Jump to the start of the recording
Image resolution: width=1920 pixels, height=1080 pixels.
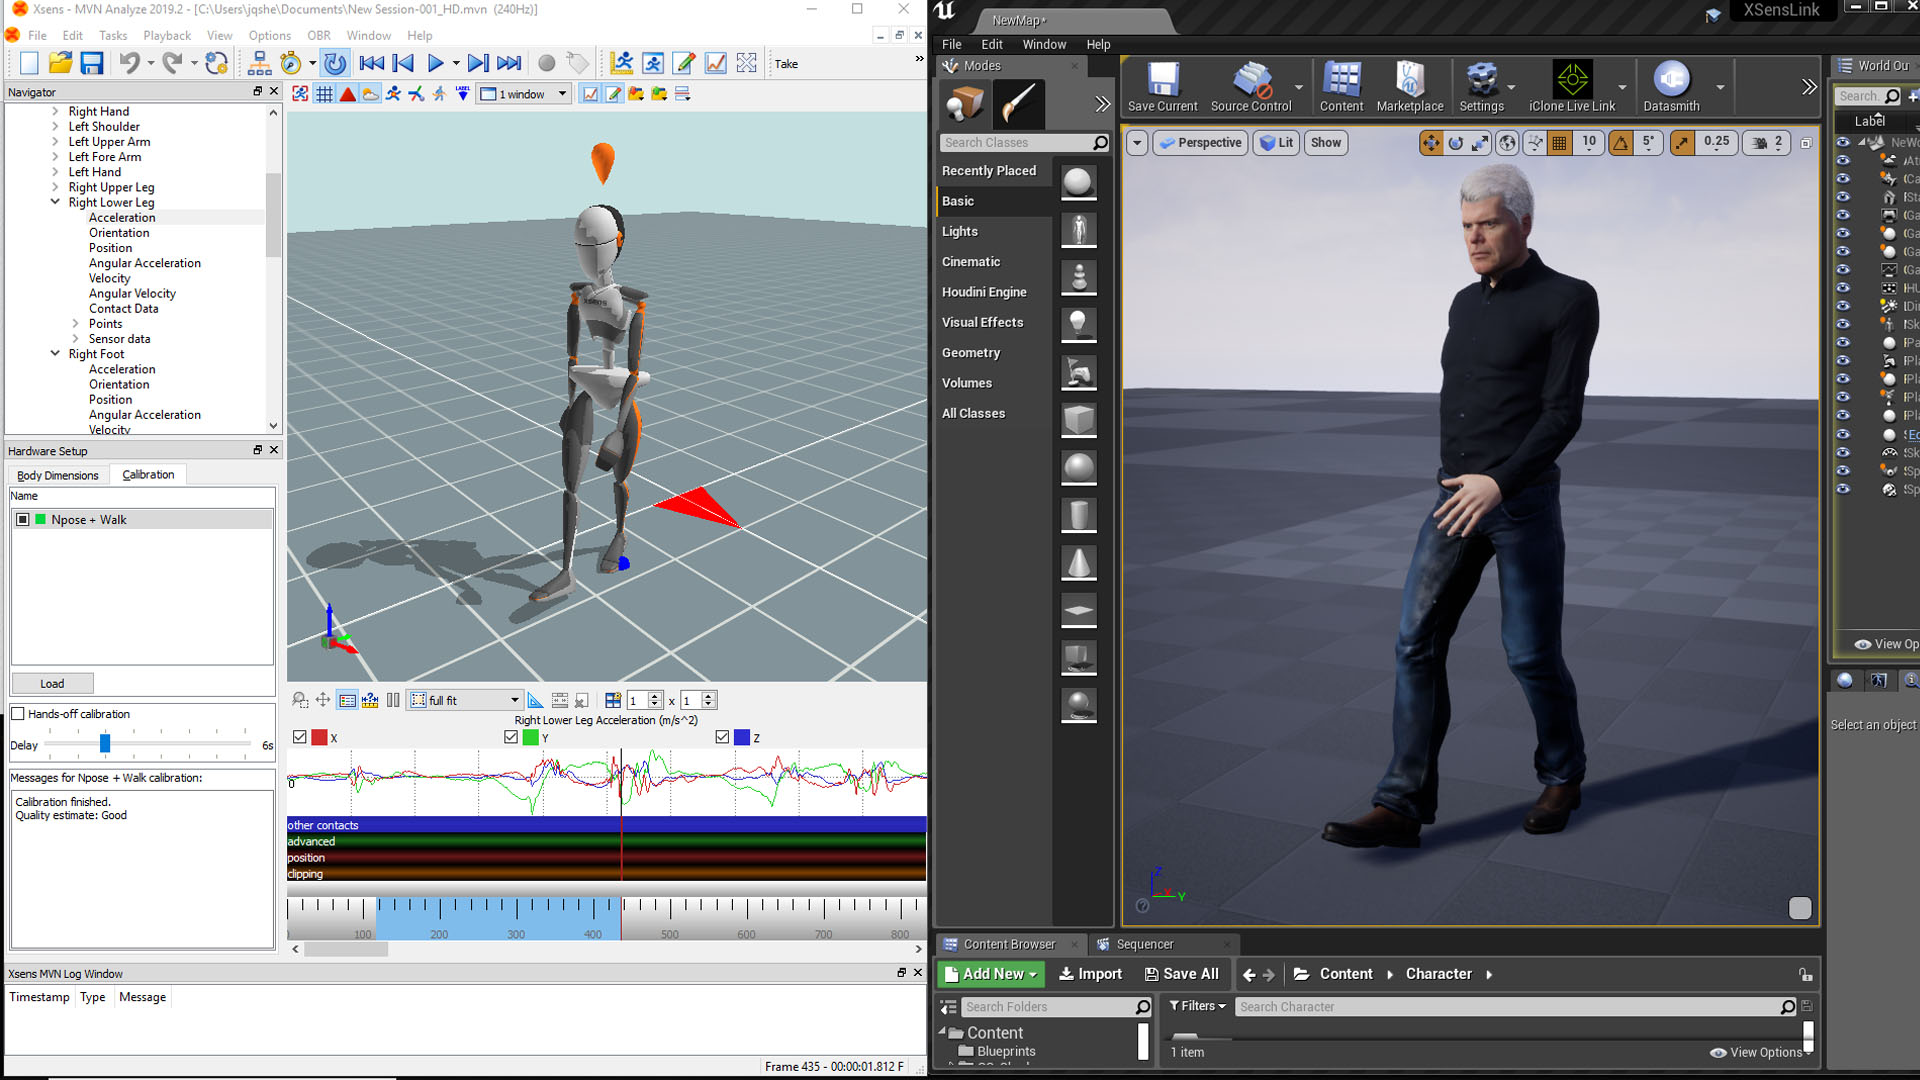pyautogui.click(x=371, y=64)
